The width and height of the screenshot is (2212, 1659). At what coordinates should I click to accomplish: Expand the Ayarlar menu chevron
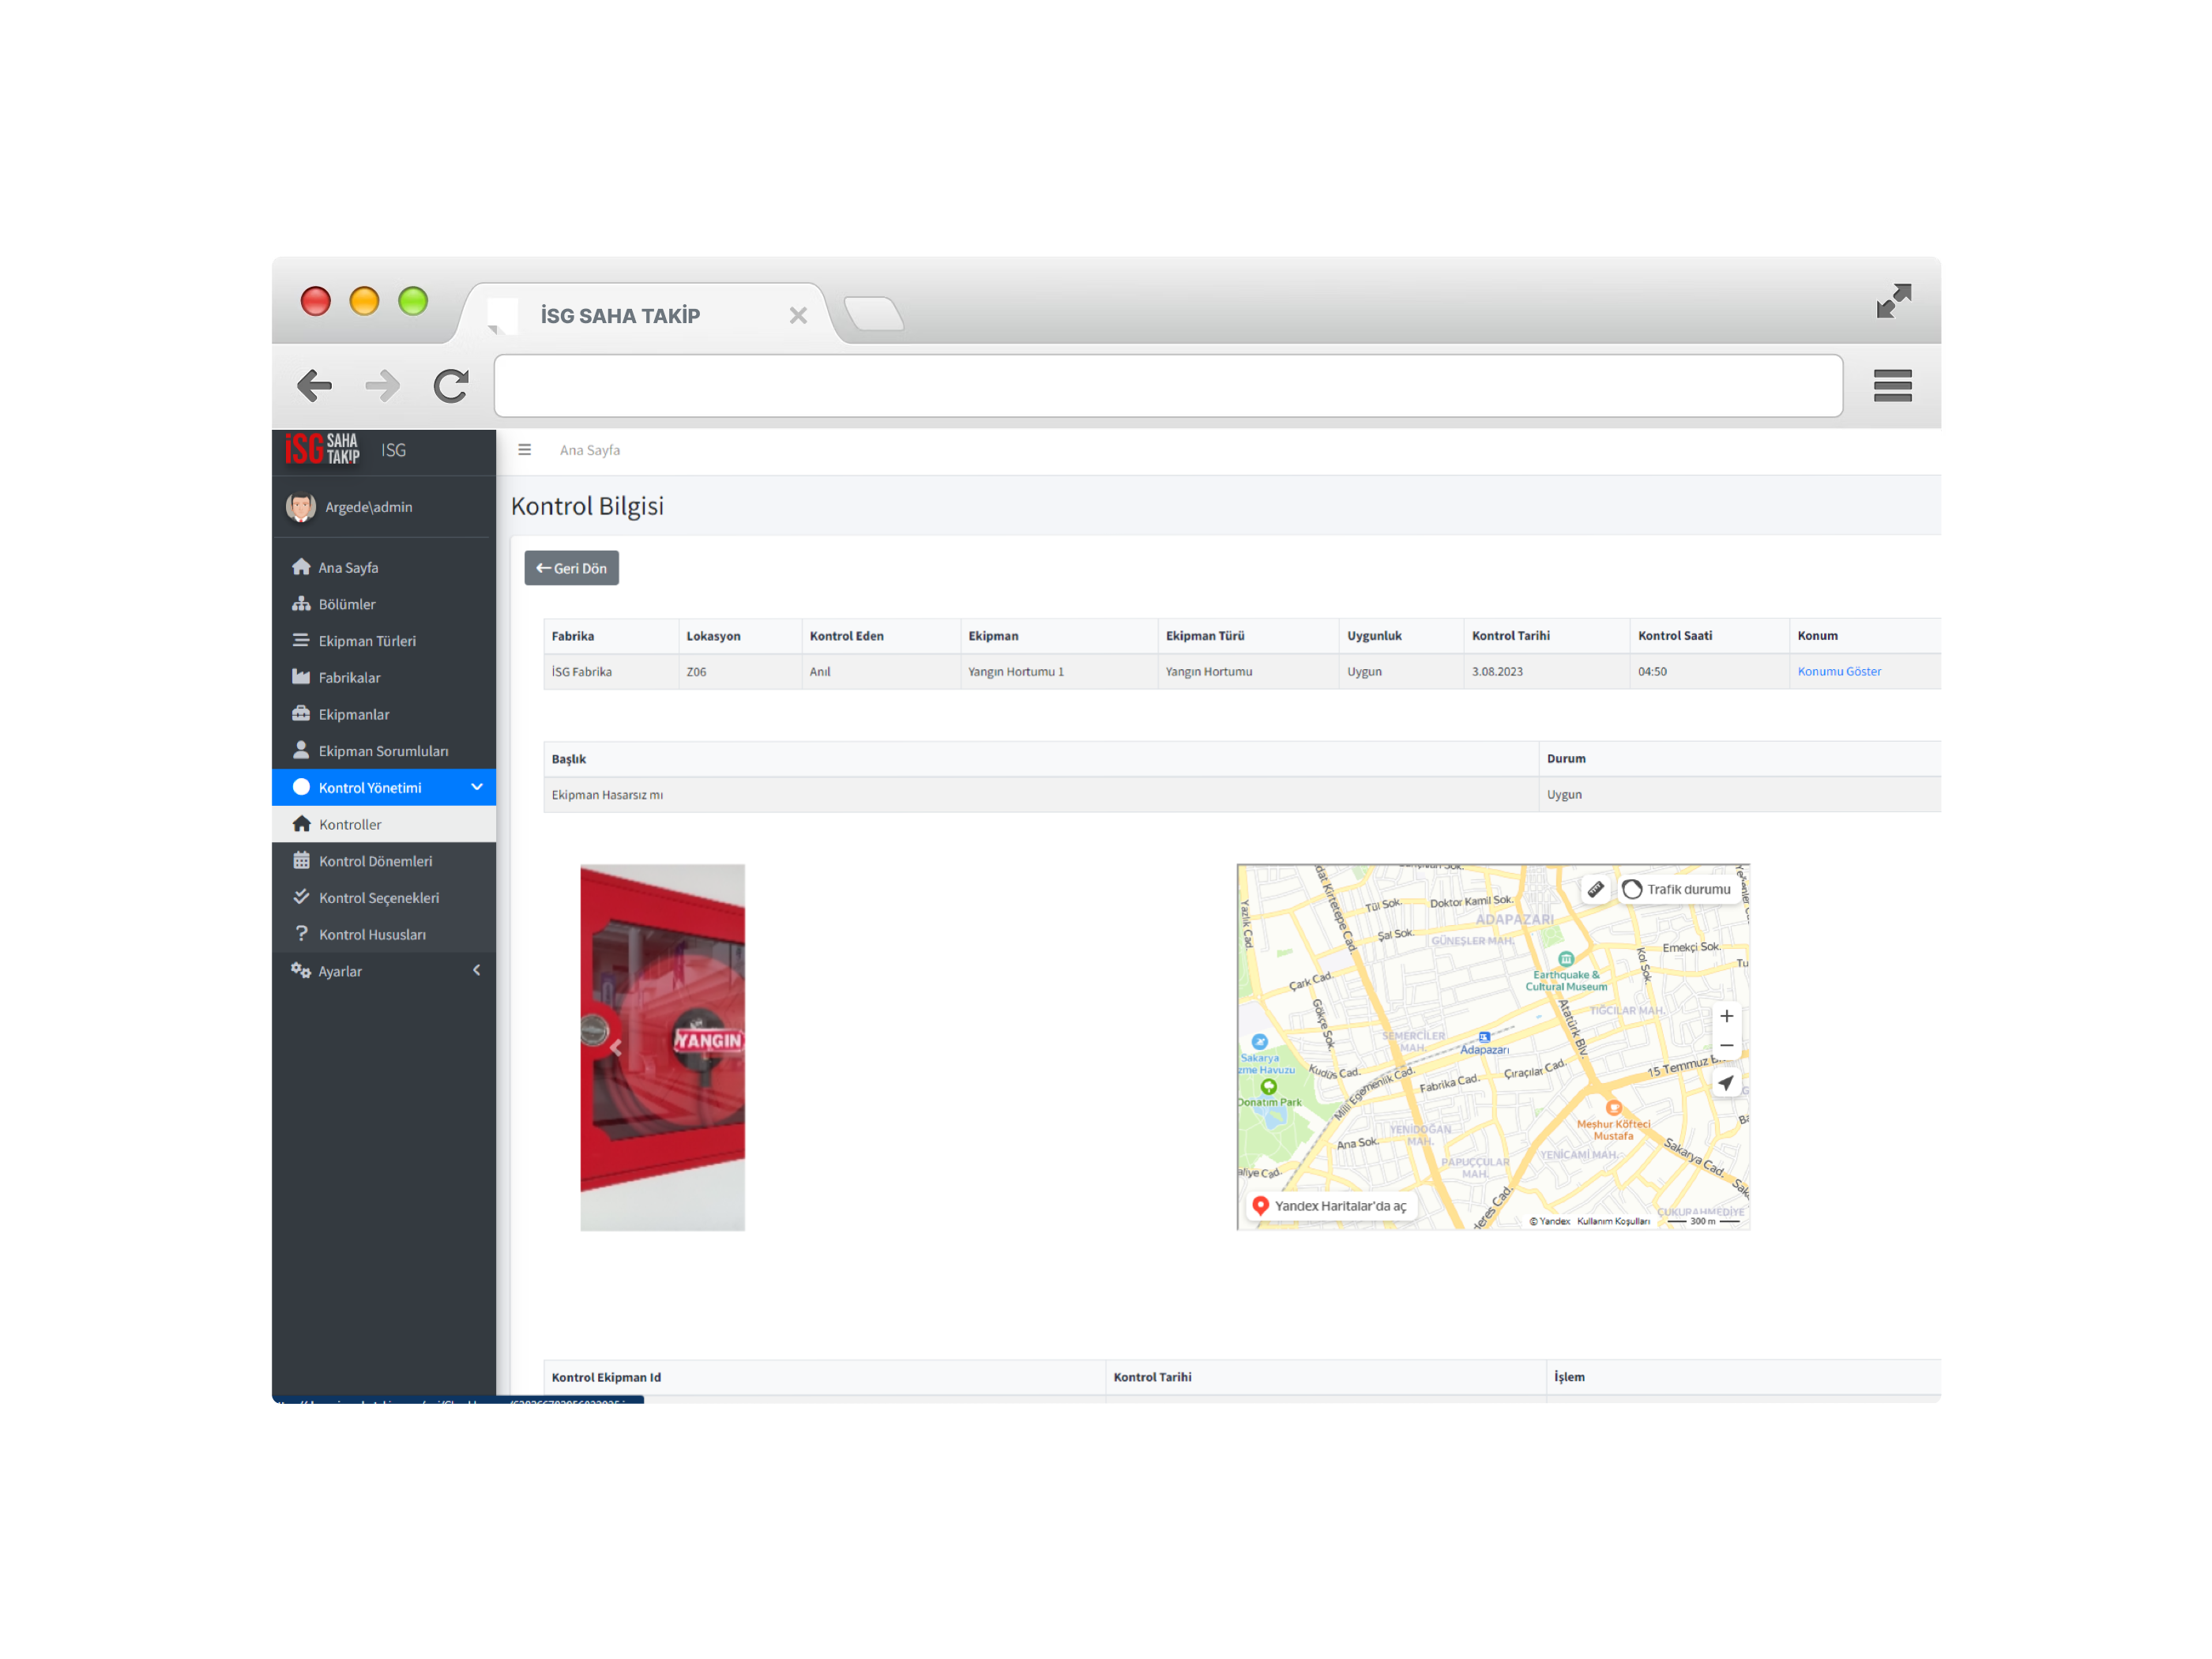(x=477, y=971)
